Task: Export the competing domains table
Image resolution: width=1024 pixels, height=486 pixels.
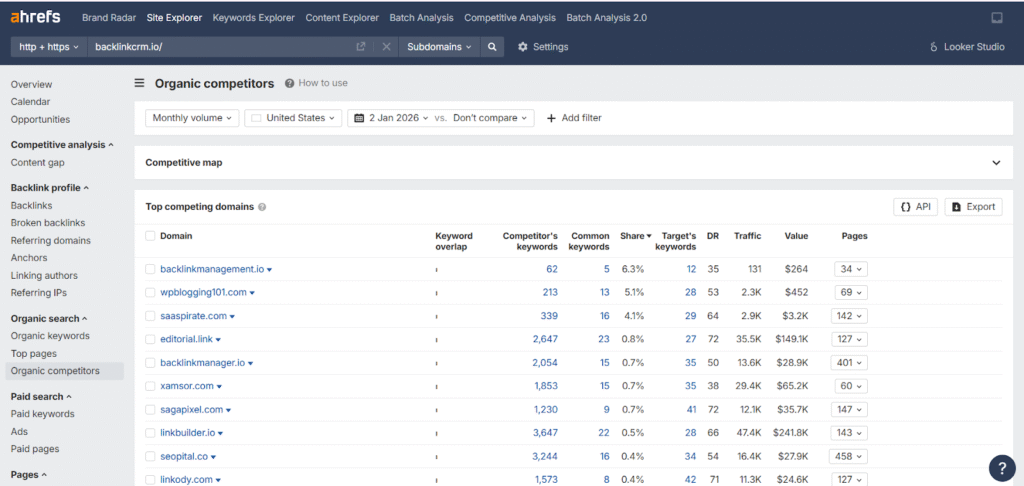Action: click(x=973, y=207)
